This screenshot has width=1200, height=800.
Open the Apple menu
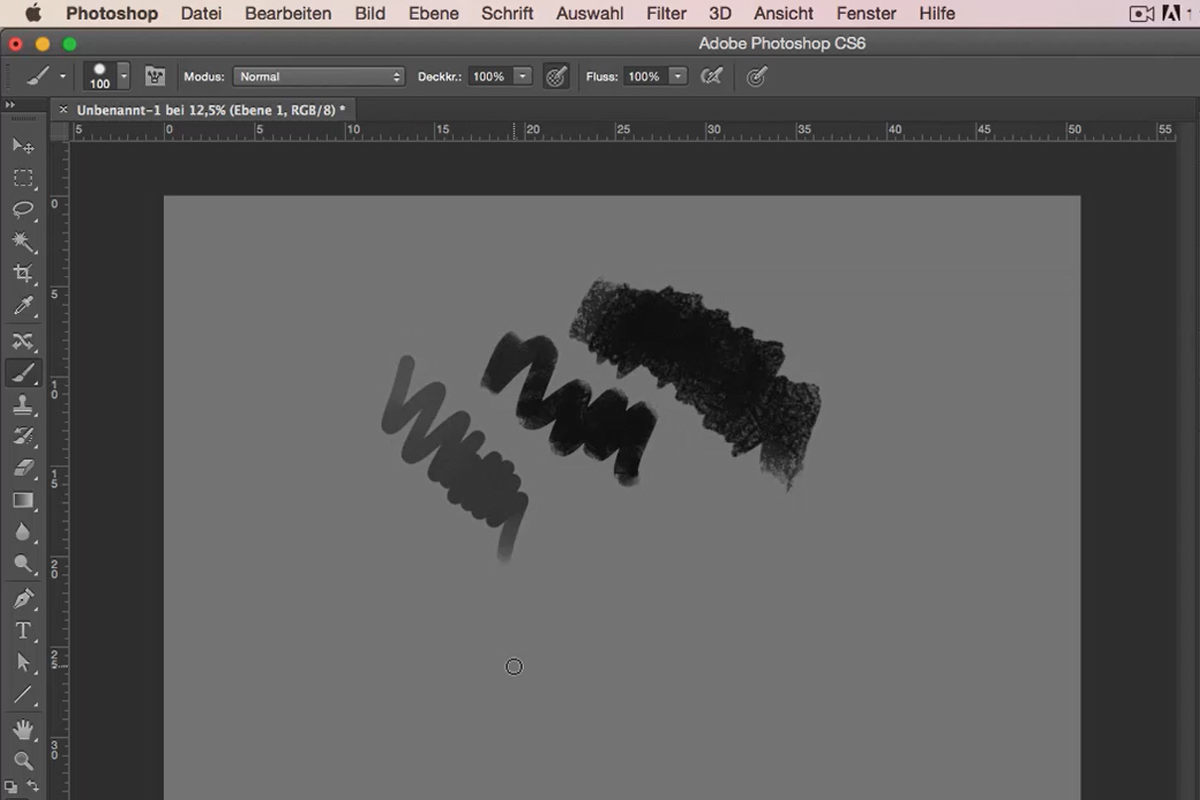33,13
